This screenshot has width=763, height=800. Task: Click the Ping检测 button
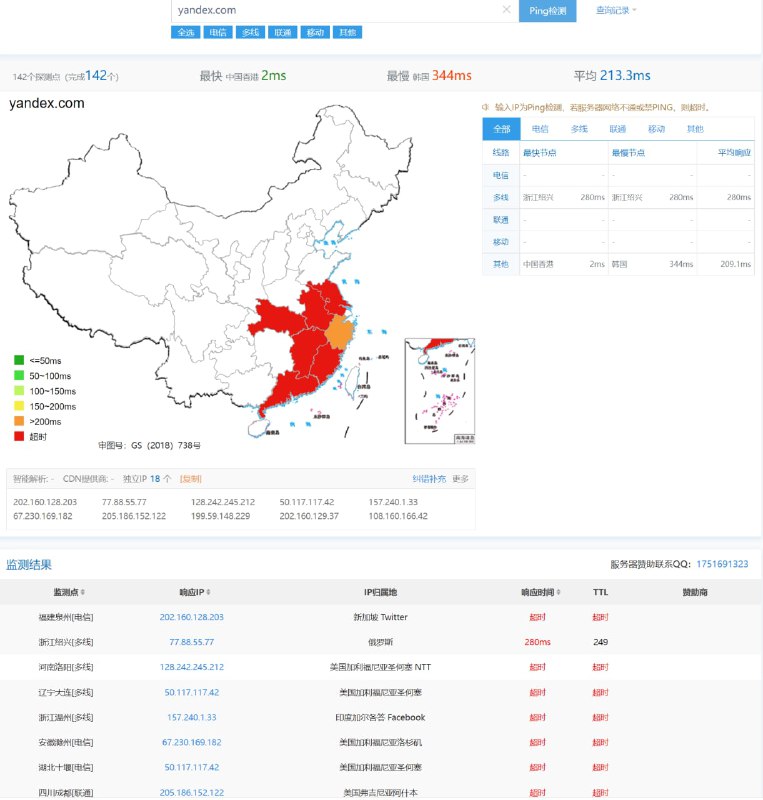548,11
